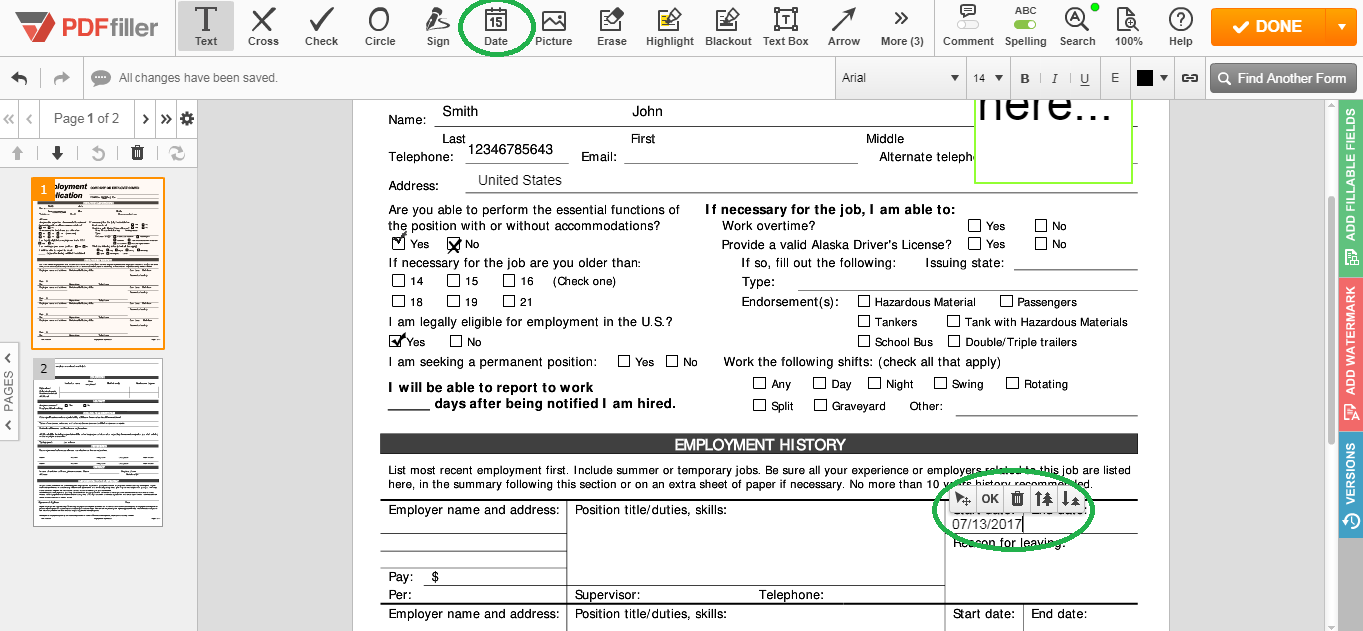Add a Text Box
The width and height of the screenshot is (1363, 631).
[786, 26]
